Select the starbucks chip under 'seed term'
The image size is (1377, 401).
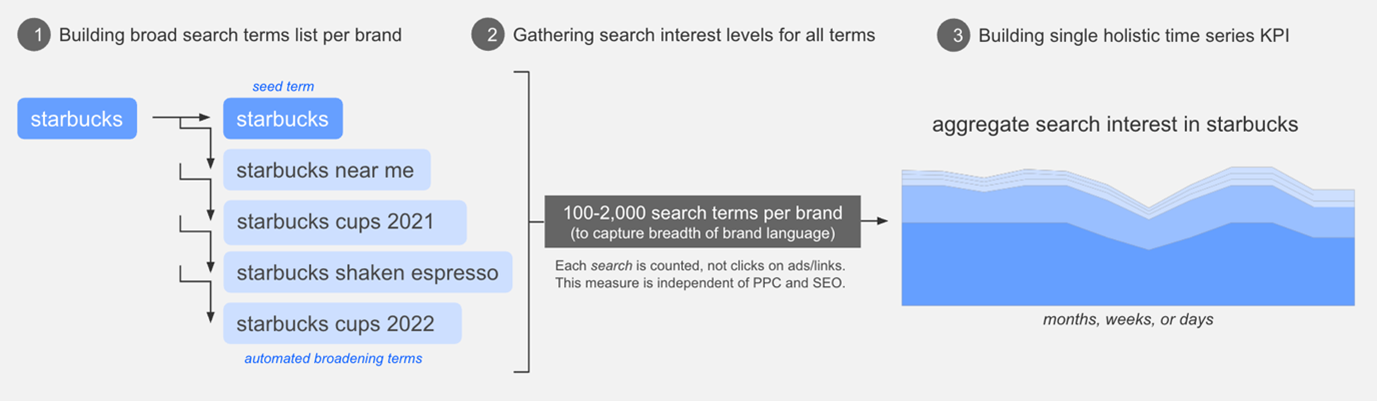click(x=283, y=119)
